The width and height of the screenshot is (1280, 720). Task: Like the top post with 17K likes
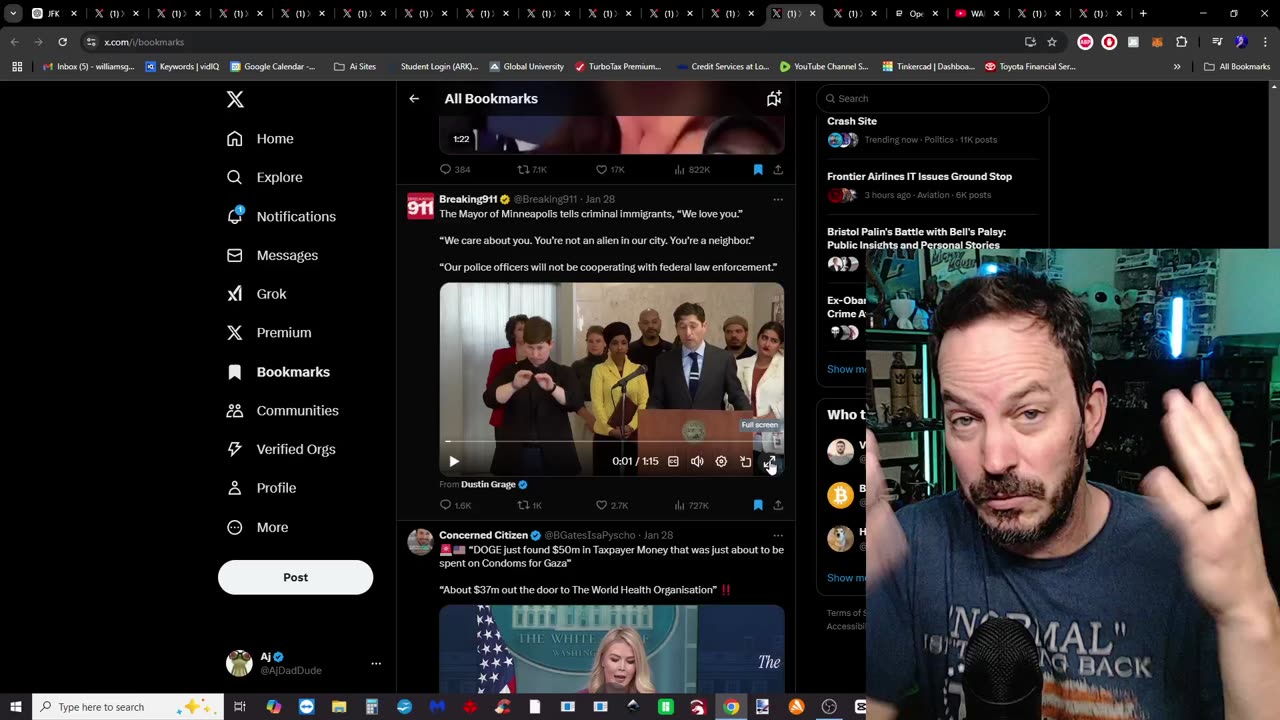[610, 169]
